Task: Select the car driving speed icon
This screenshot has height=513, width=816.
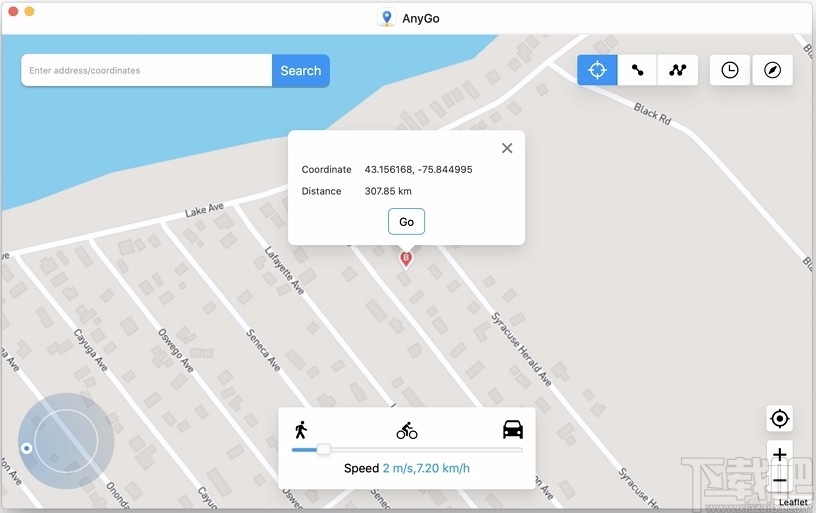Action: pos(513,430)
